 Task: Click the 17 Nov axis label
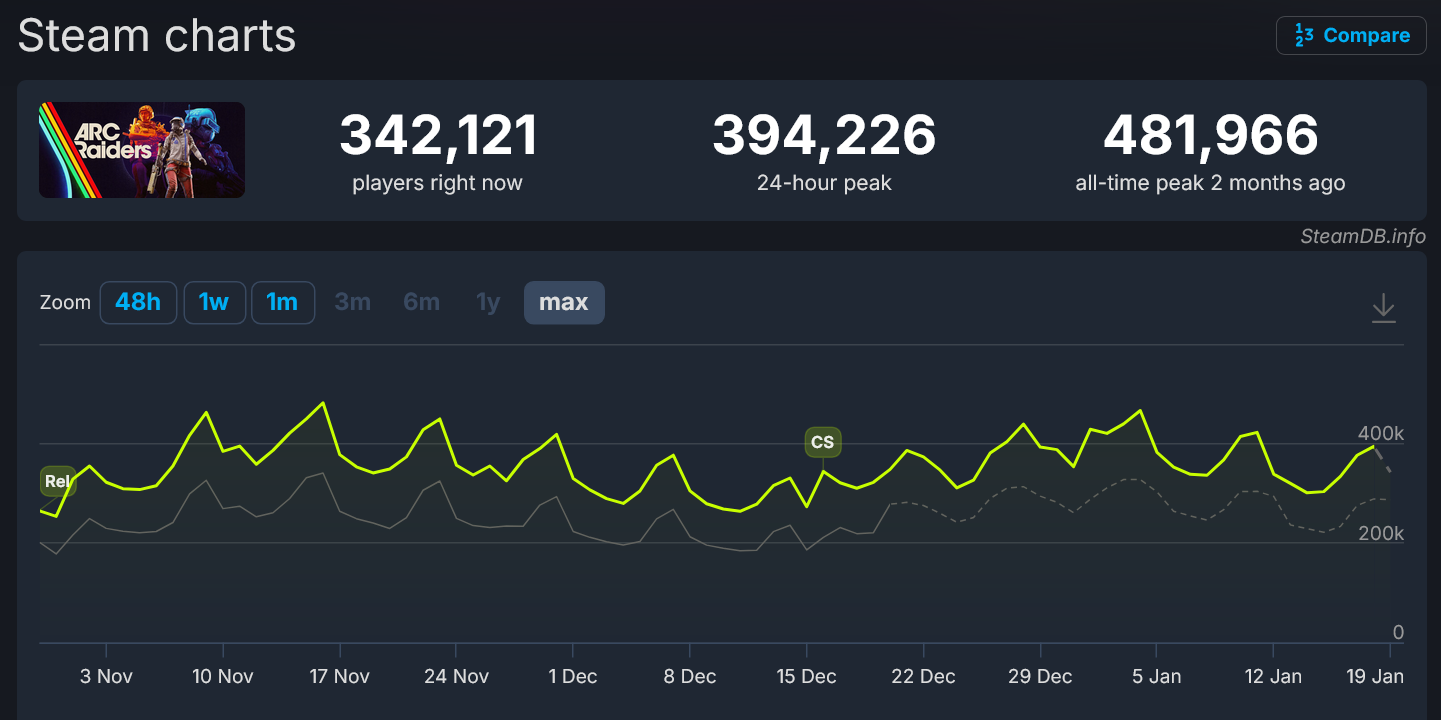pos(340,677)
